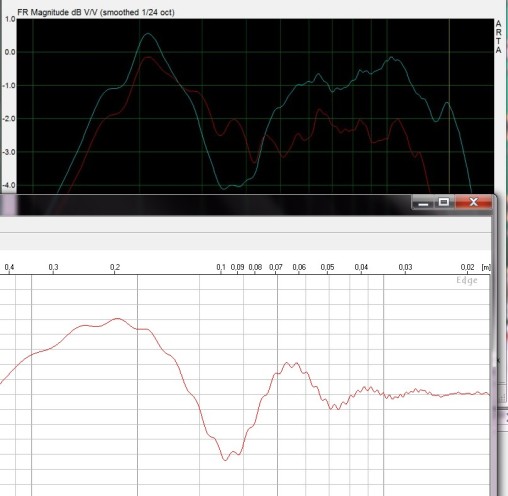Maximize the Edge graph window

pos(444,202)
